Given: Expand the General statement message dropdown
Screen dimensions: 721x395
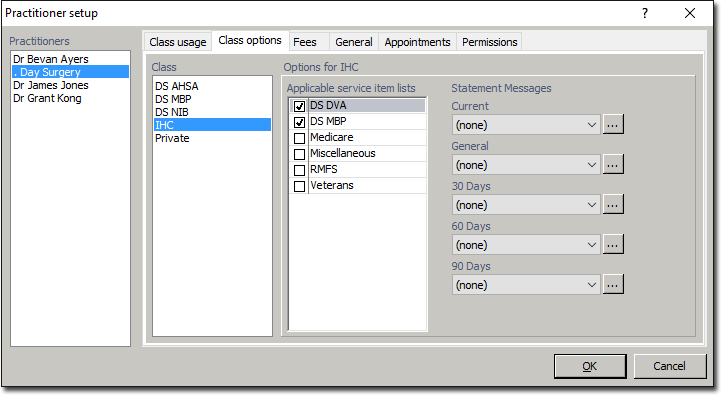Looking at the screenshot, I should pyautogui.click(x=526, y=165).
